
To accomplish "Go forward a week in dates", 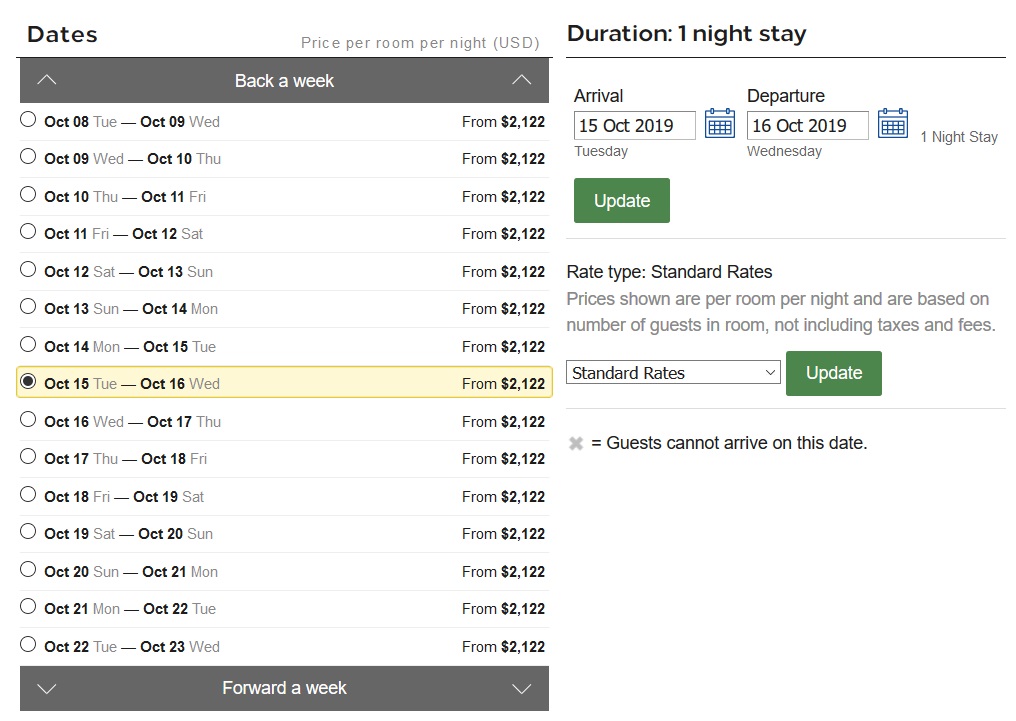I will click(284, 688).
